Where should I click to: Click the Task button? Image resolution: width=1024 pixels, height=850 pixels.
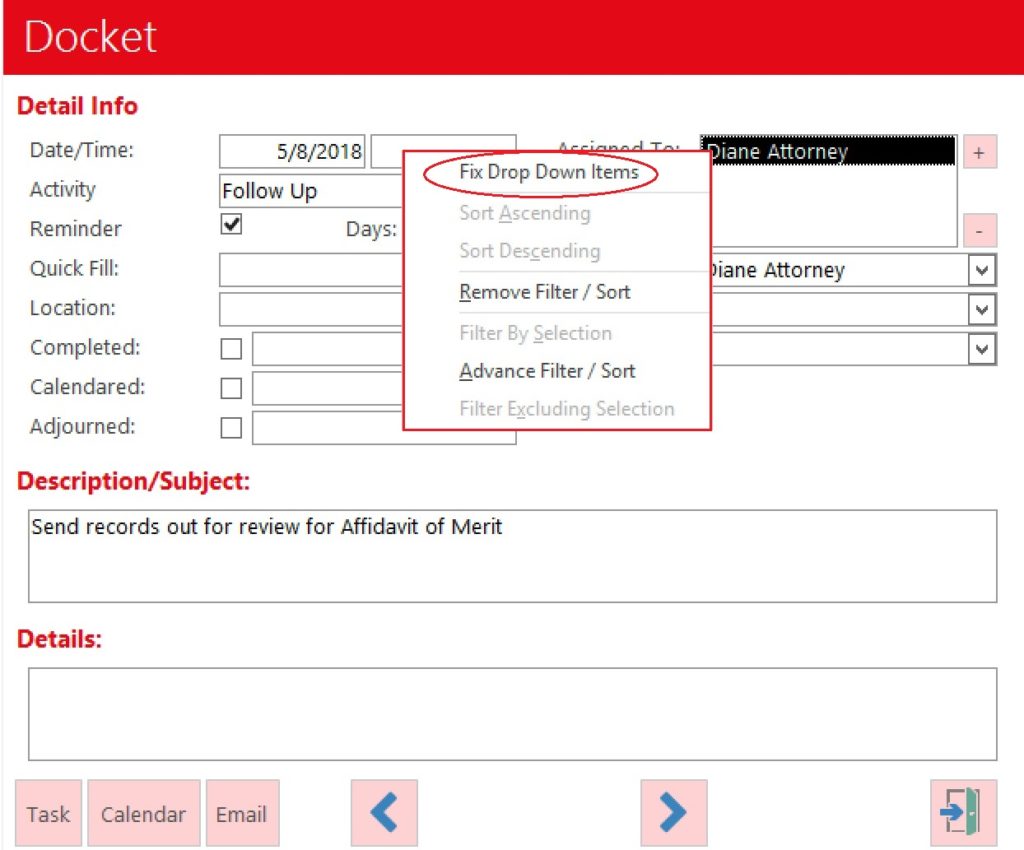tap(48, 812)
